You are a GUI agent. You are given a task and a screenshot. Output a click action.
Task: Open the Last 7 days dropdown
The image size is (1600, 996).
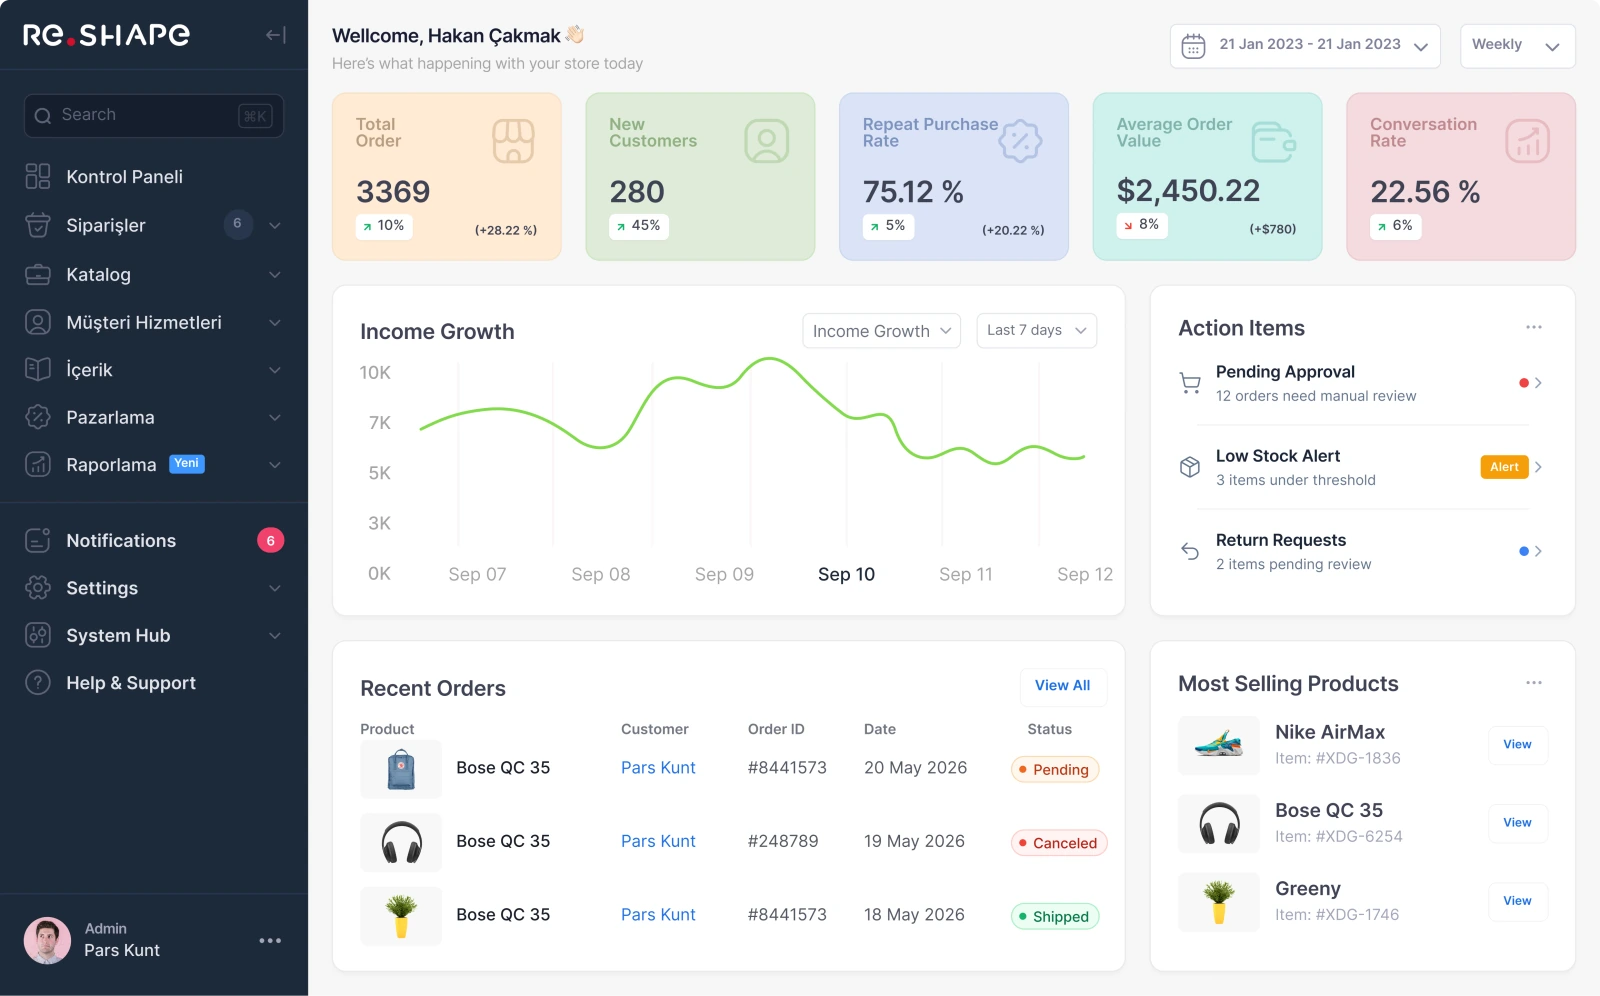(x=1036, y=331)
